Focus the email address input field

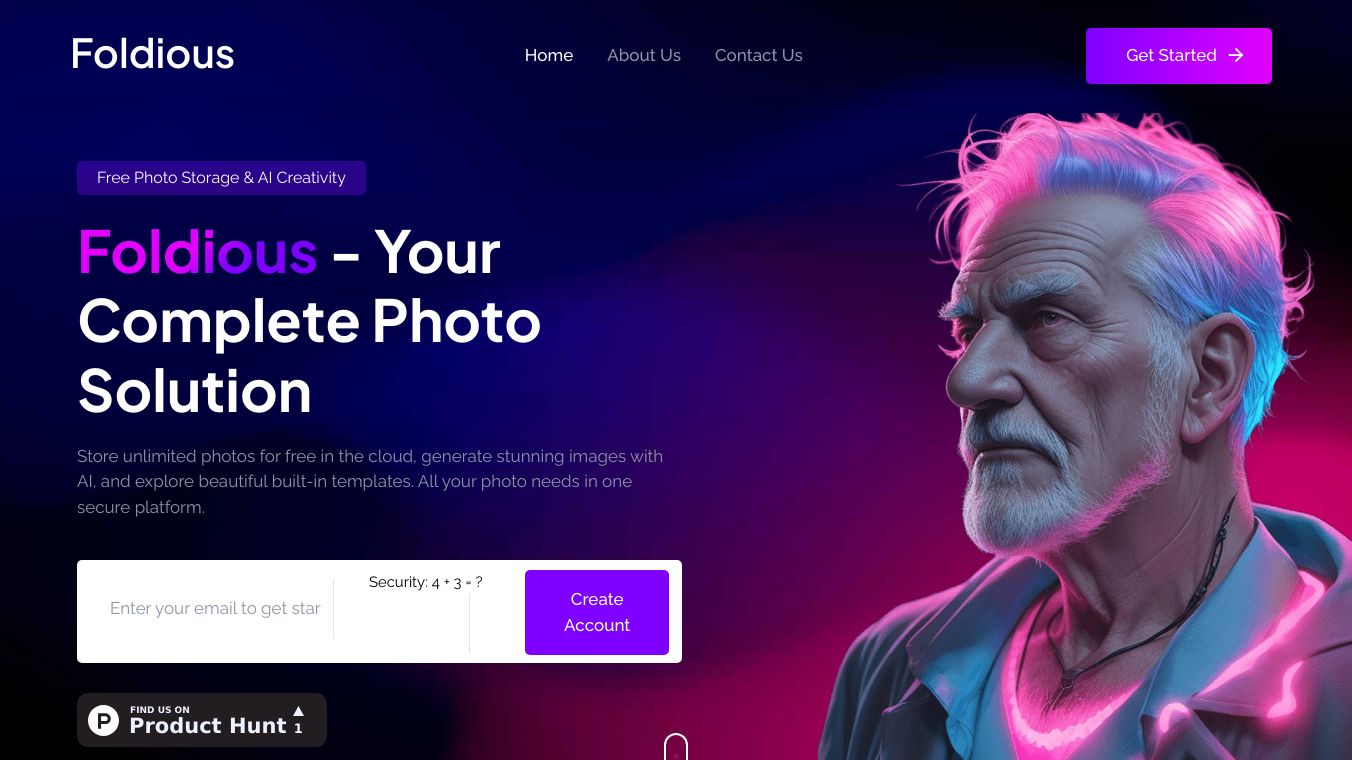[215, 608]
